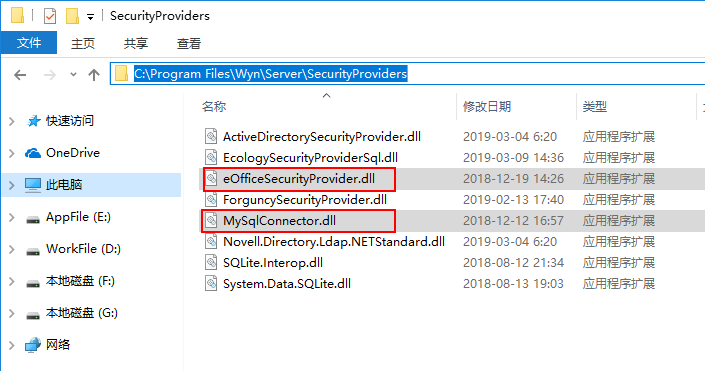Screen dimensions: 705x371
Task: Switch to the 查看 ribbon tab
Action: (189, 44)
